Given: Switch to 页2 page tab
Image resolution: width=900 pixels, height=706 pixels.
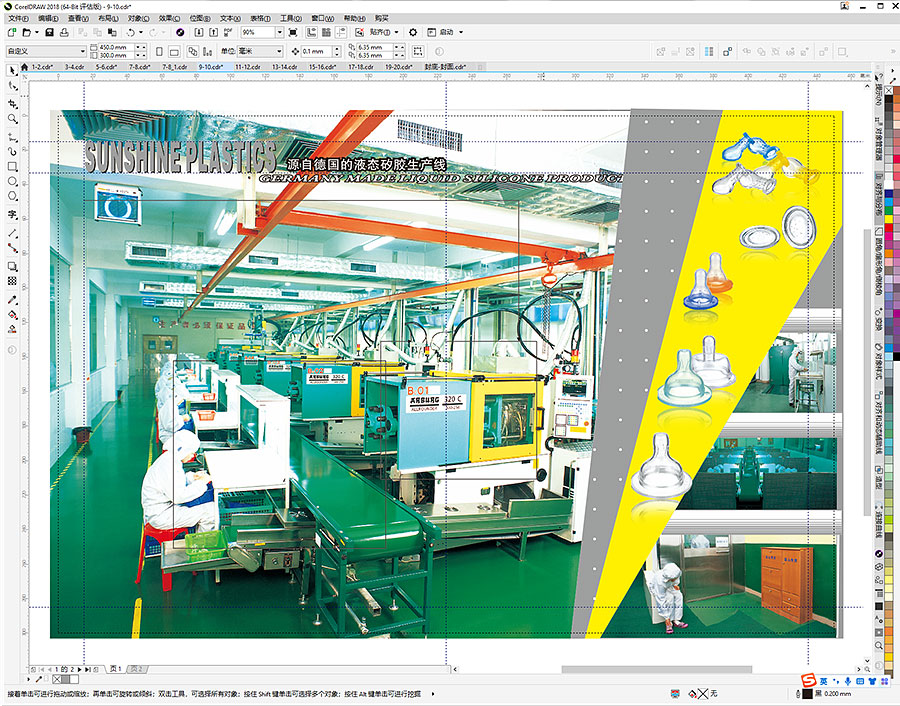Looking at the screenshot, I should click(x=138, y=668).
